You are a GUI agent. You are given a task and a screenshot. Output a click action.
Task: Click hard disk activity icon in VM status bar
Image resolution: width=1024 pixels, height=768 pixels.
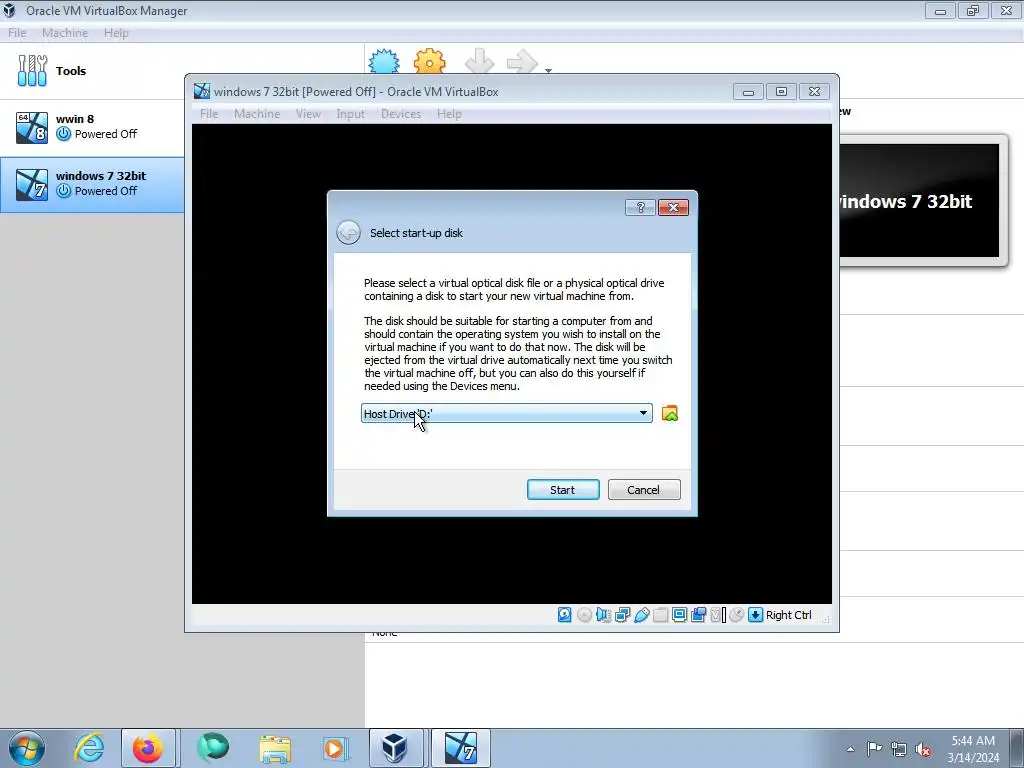(565, 615)
